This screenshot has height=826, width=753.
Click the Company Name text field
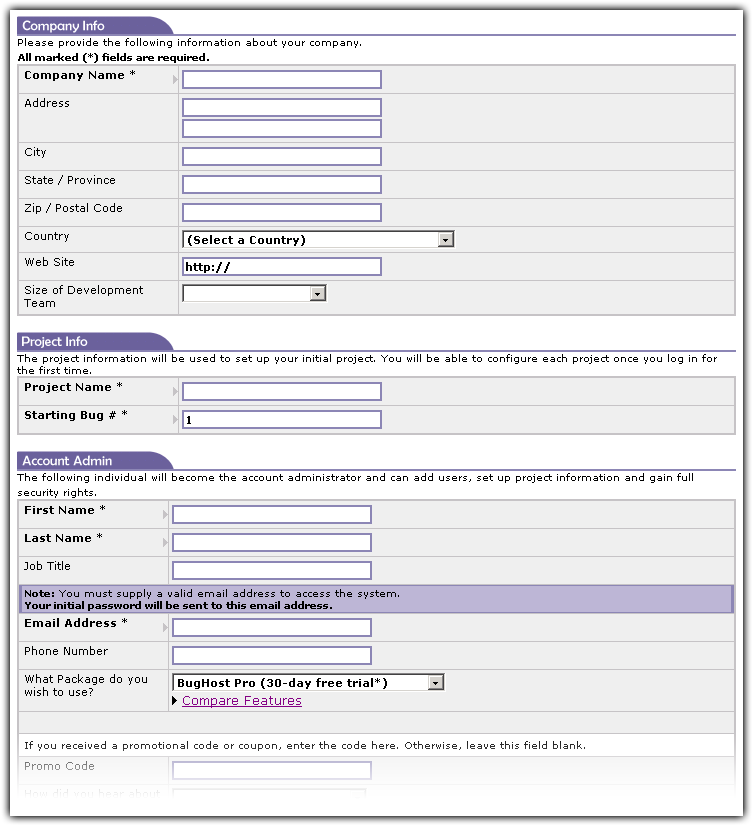click(x=281, y=80)
